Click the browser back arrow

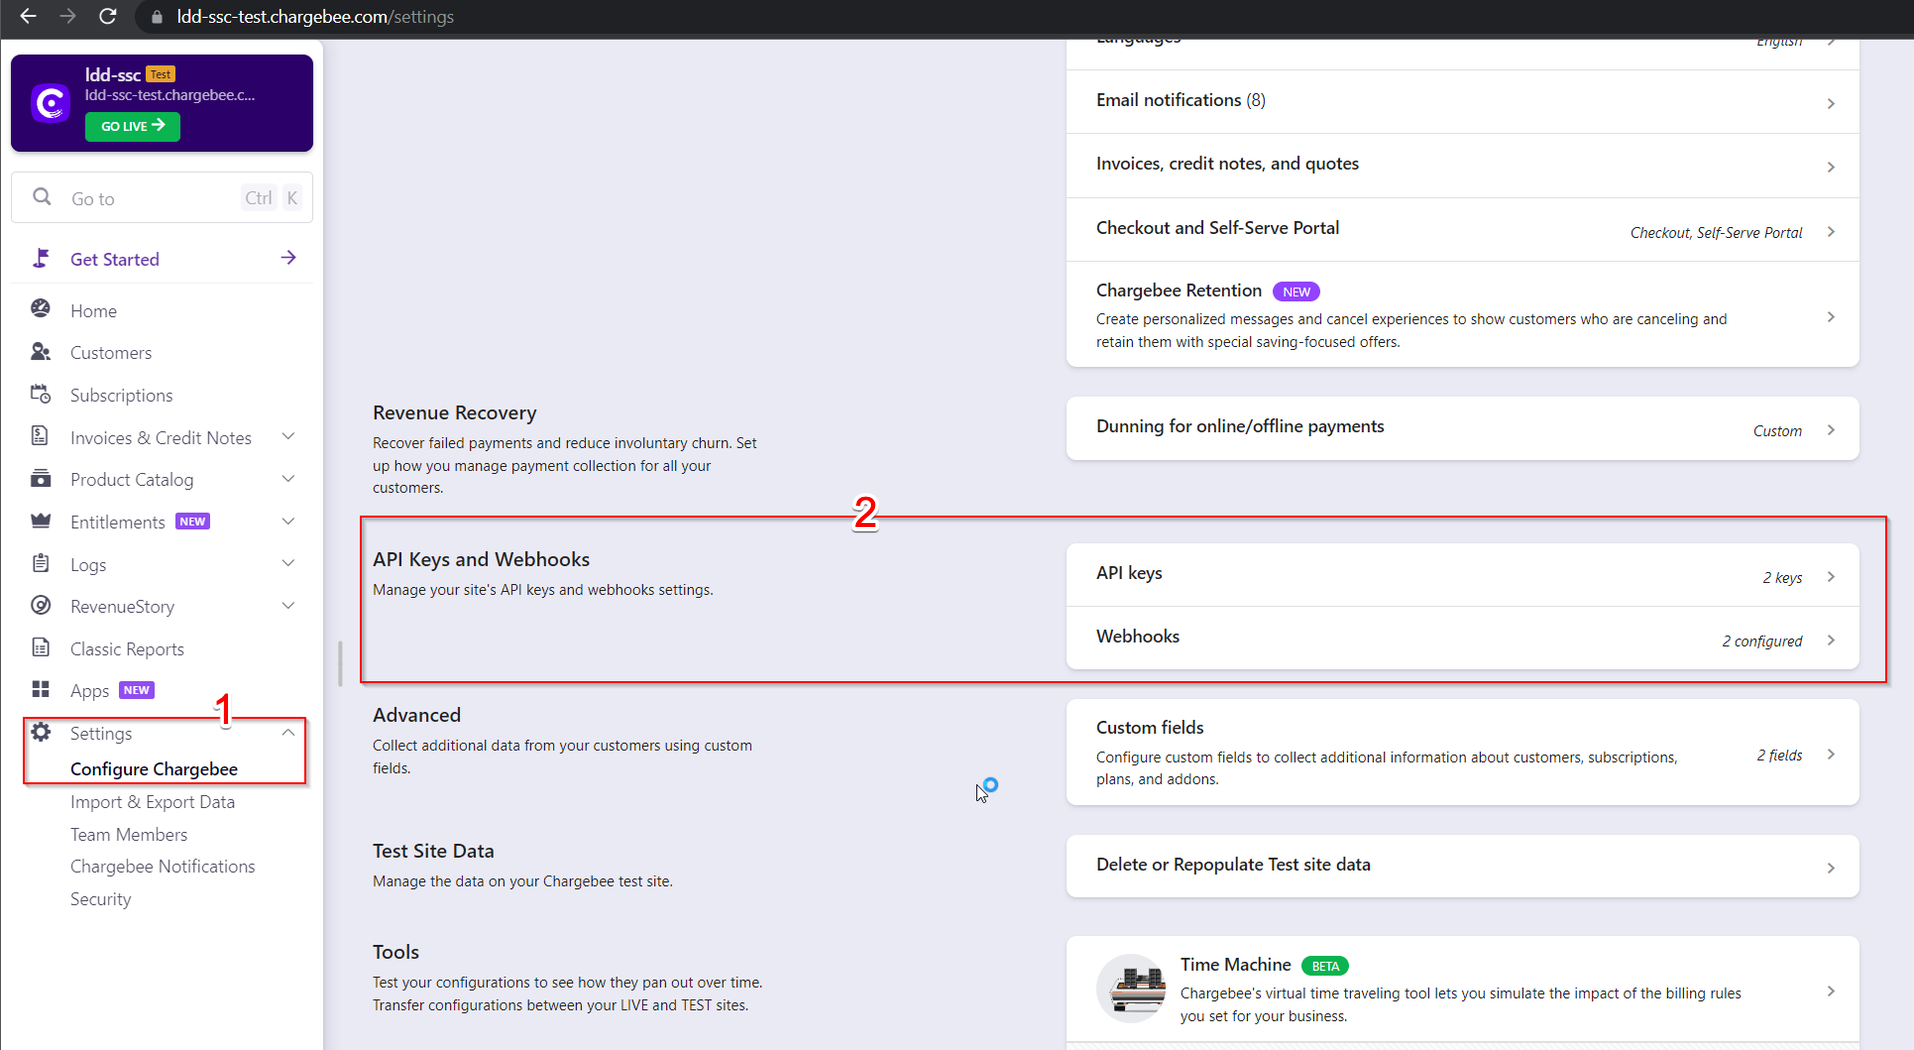(28, 16)
